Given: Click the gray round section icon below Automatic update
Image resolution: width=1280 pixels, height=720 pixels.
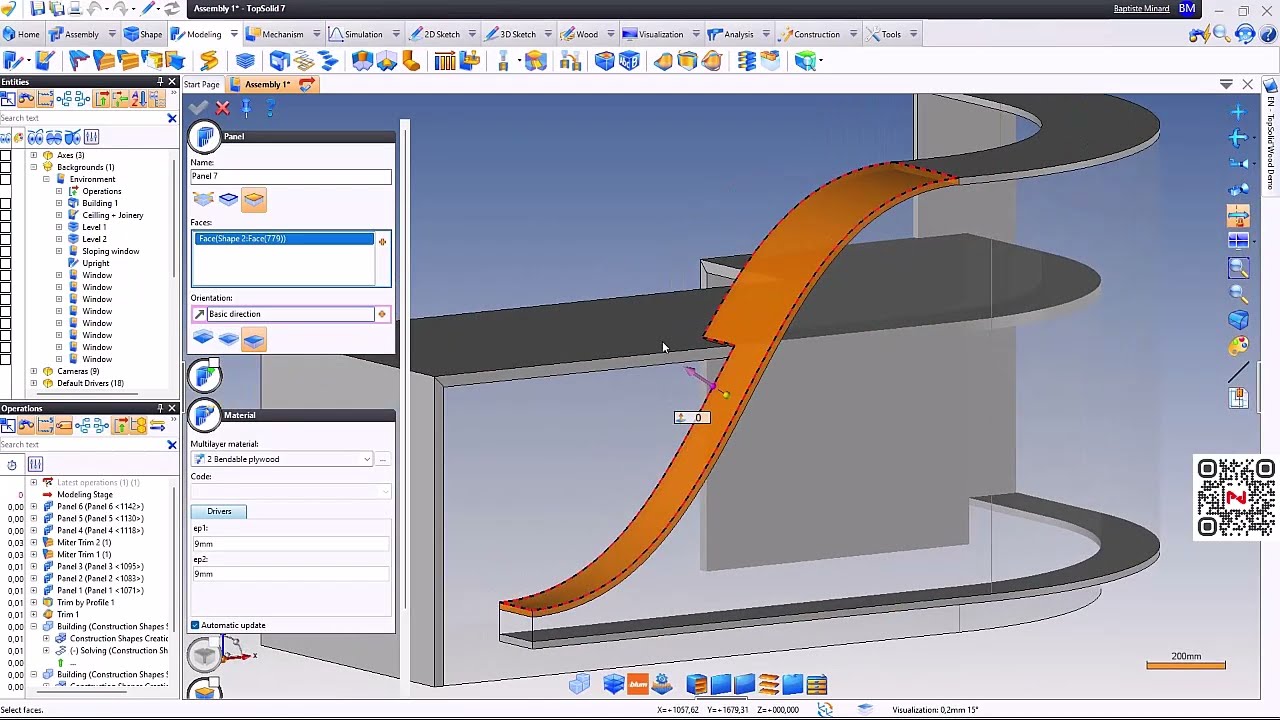Looking at the screenshot, I should 204,655.
